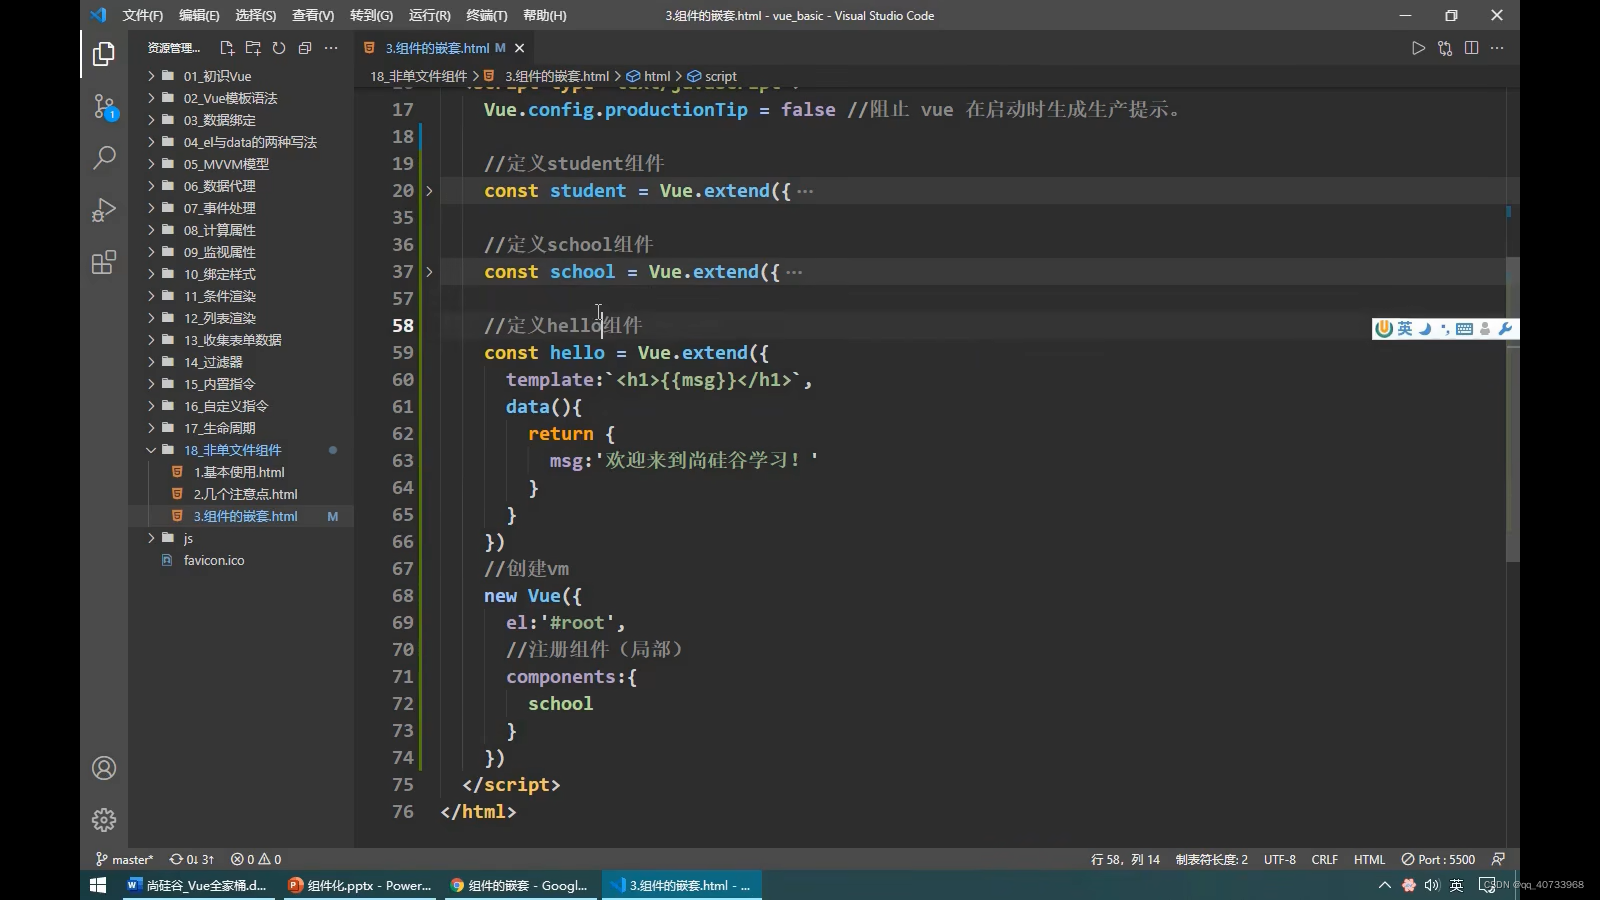The height and width of the screenshot is (900, 1600).
Task: Run the file with the play icon
Action: point(1418,48)
